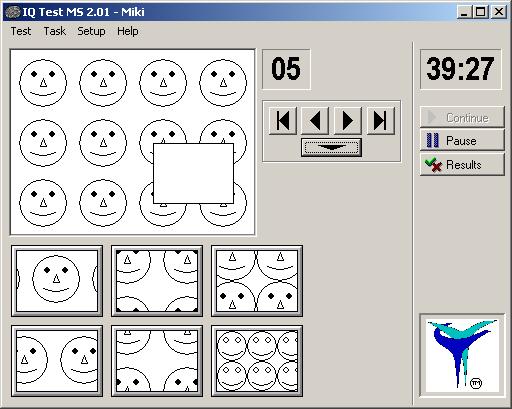Click the grayed Continue button
This screenshot has height=409, width=512.
coord(462,117)
